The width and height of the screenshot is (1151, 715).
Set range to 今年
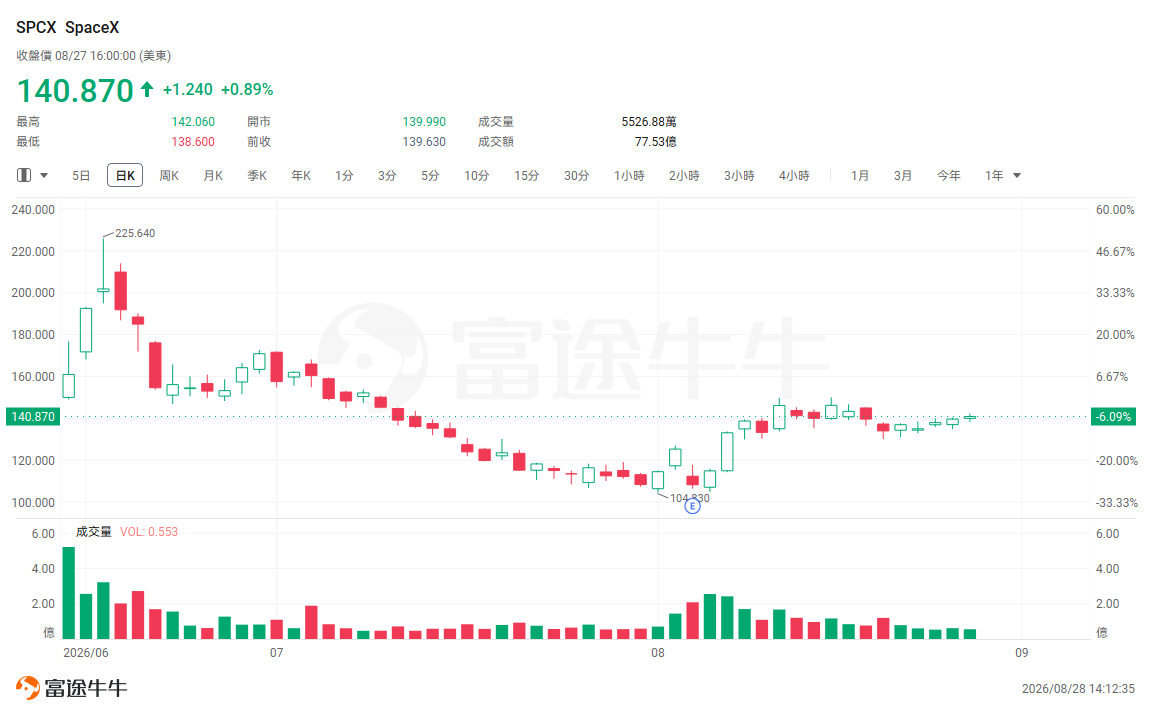(948, 175)
